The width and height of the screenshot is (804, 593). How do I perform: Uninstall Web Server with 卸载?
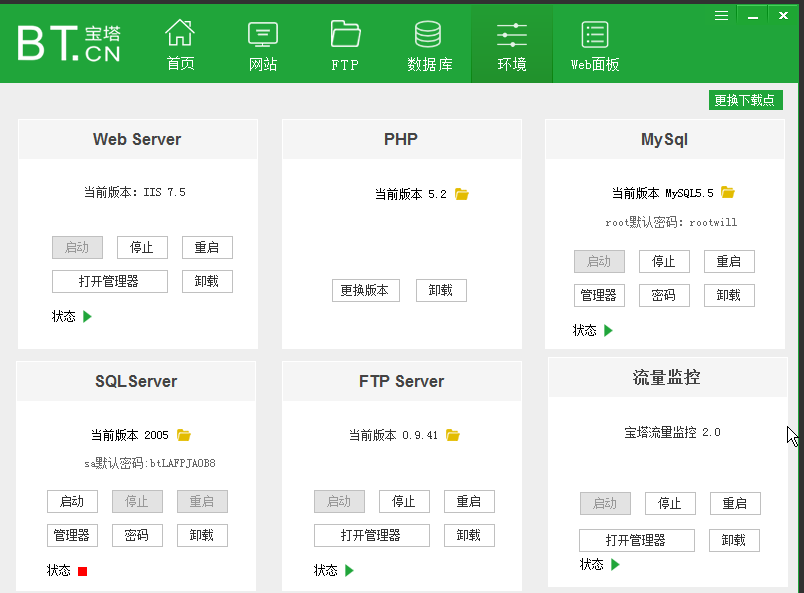pos(207,281)
